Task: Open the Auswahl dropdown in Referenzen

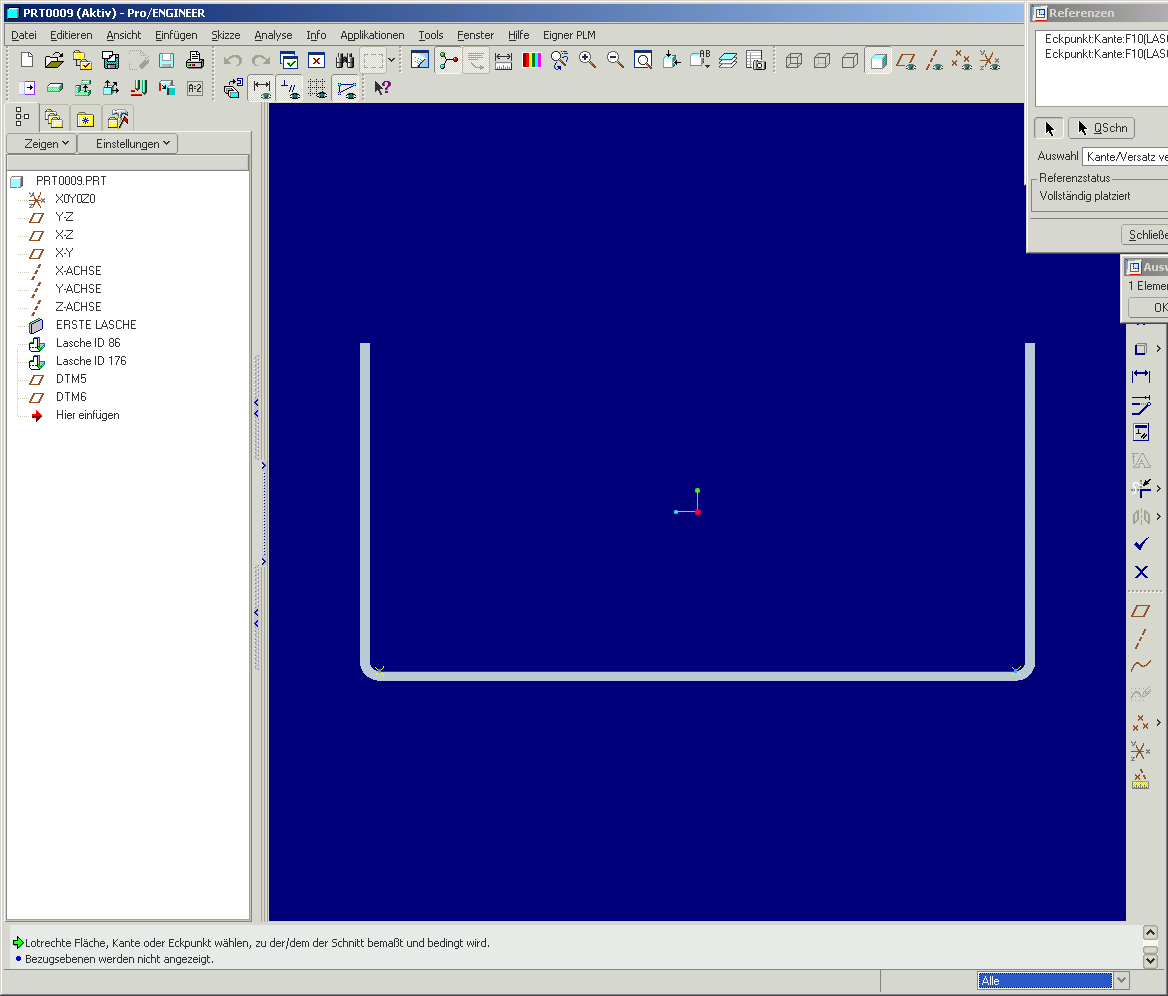Action: click(x=1125, y=156)
